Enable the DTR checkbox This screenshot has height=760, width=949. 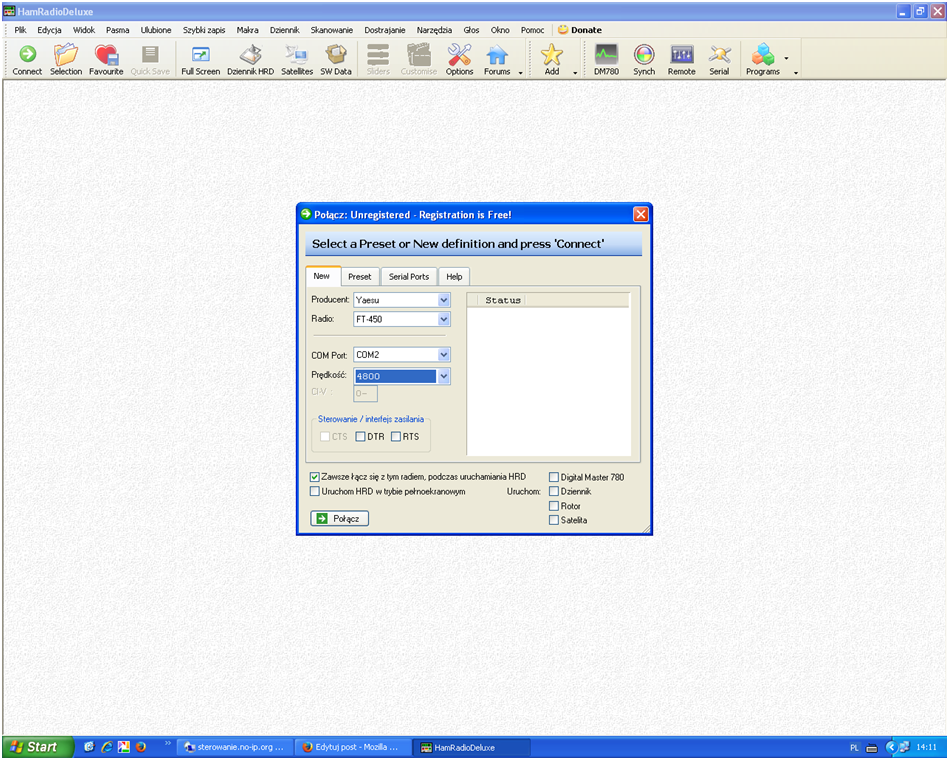coord(360,436)
